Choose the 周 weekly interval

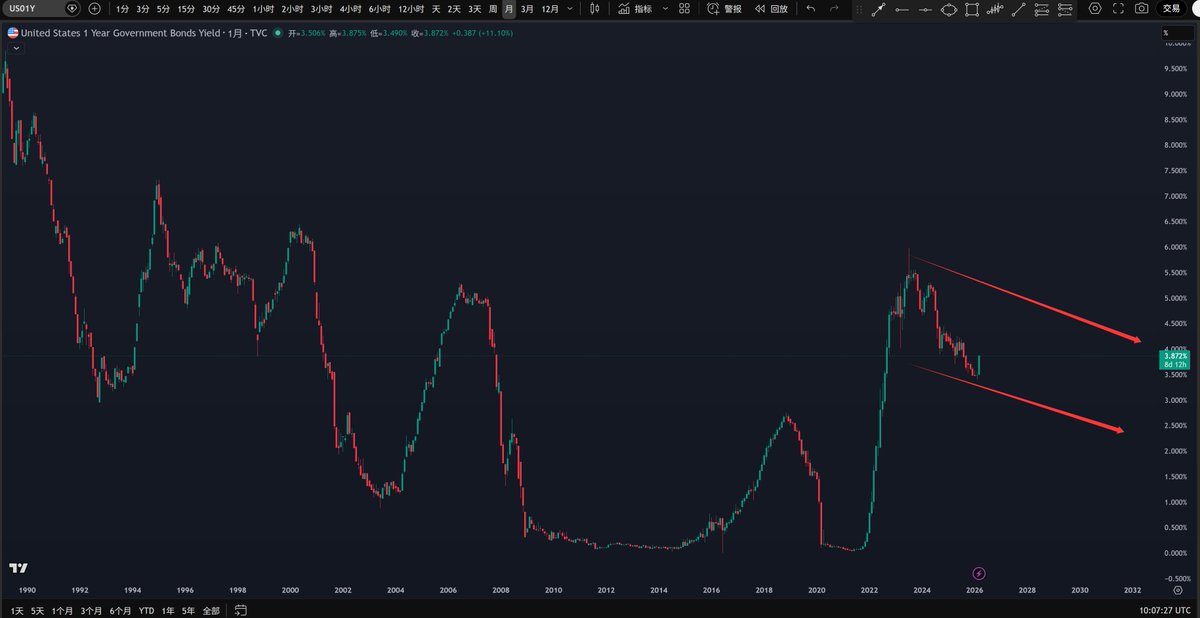[493, 8]
